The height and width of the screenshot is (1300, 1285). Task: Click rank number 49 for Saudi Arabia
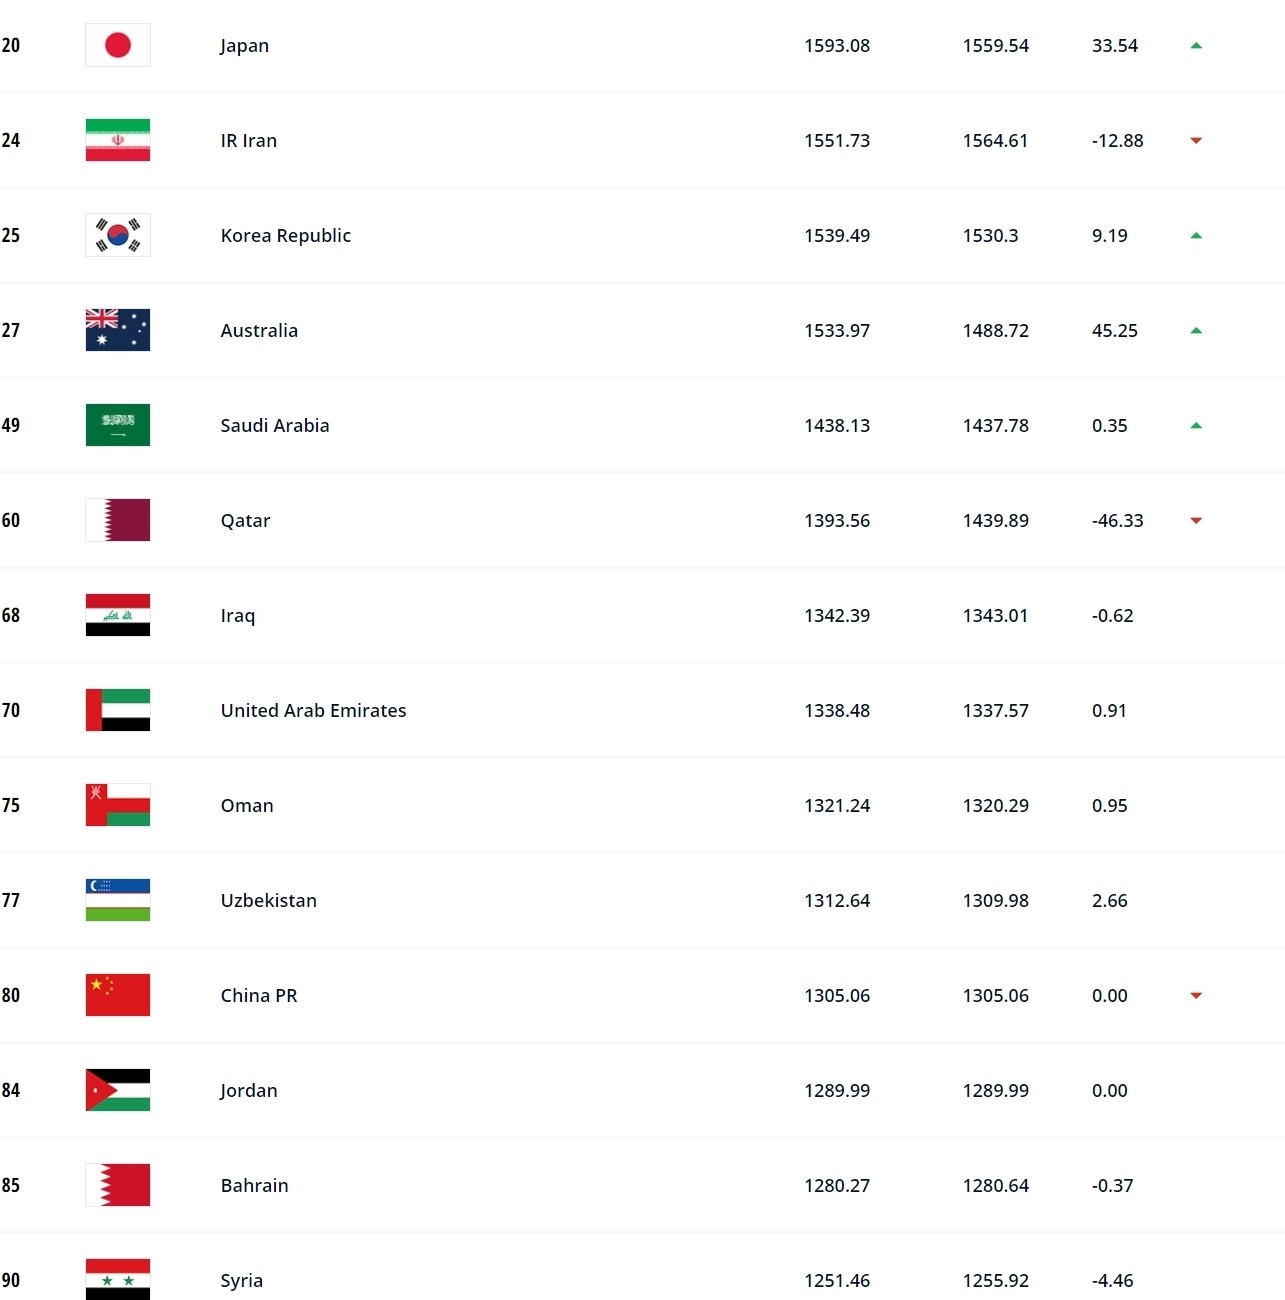click(11, 425)
